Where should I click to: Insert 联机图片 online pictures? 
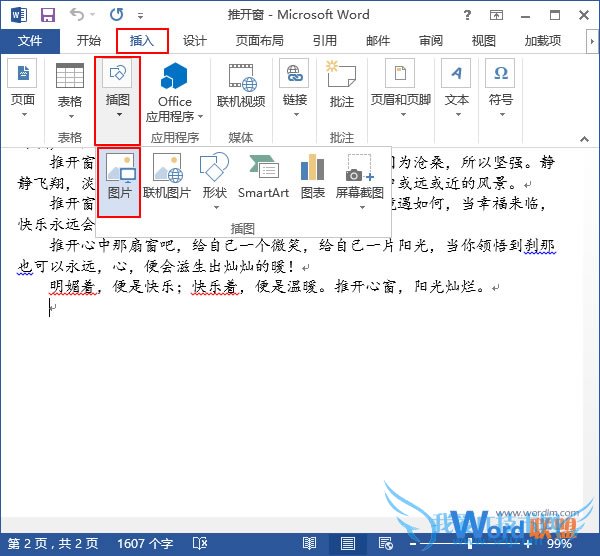[x=167, y=177]
